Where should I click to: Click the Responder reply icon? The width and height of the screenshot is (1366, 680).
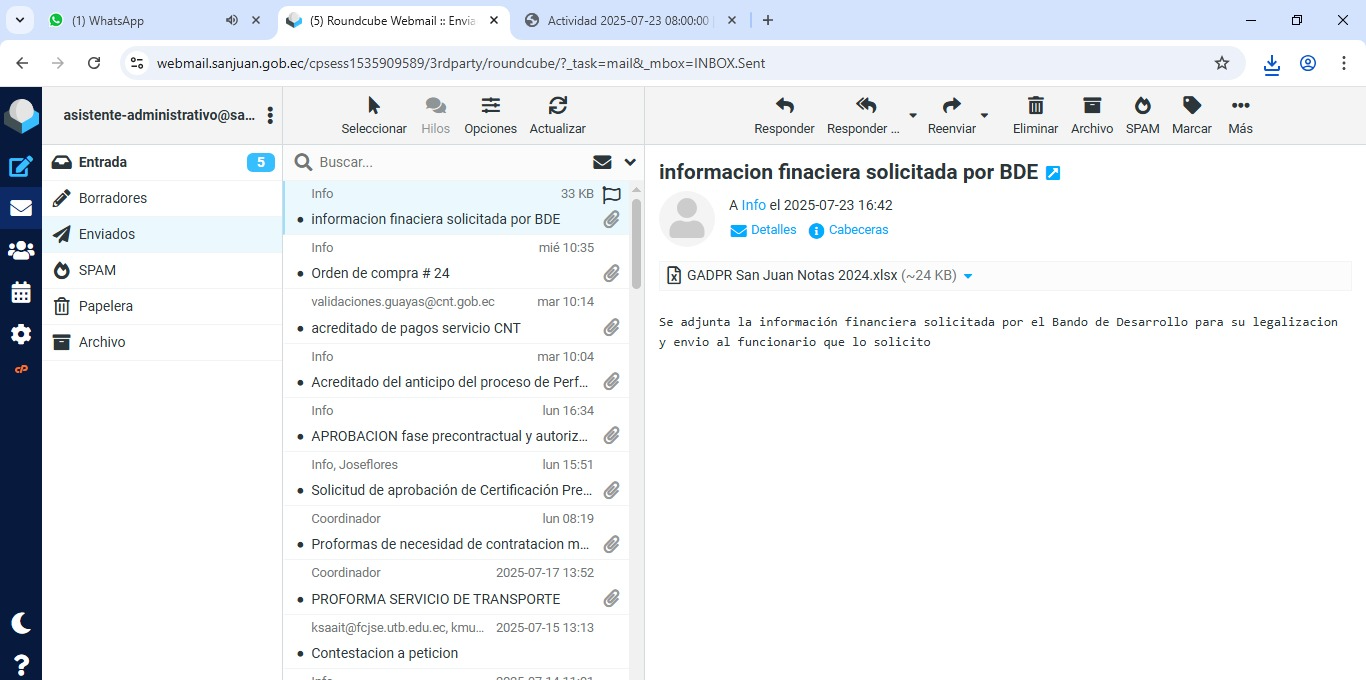pyautogui.click(x=784, y=115)
